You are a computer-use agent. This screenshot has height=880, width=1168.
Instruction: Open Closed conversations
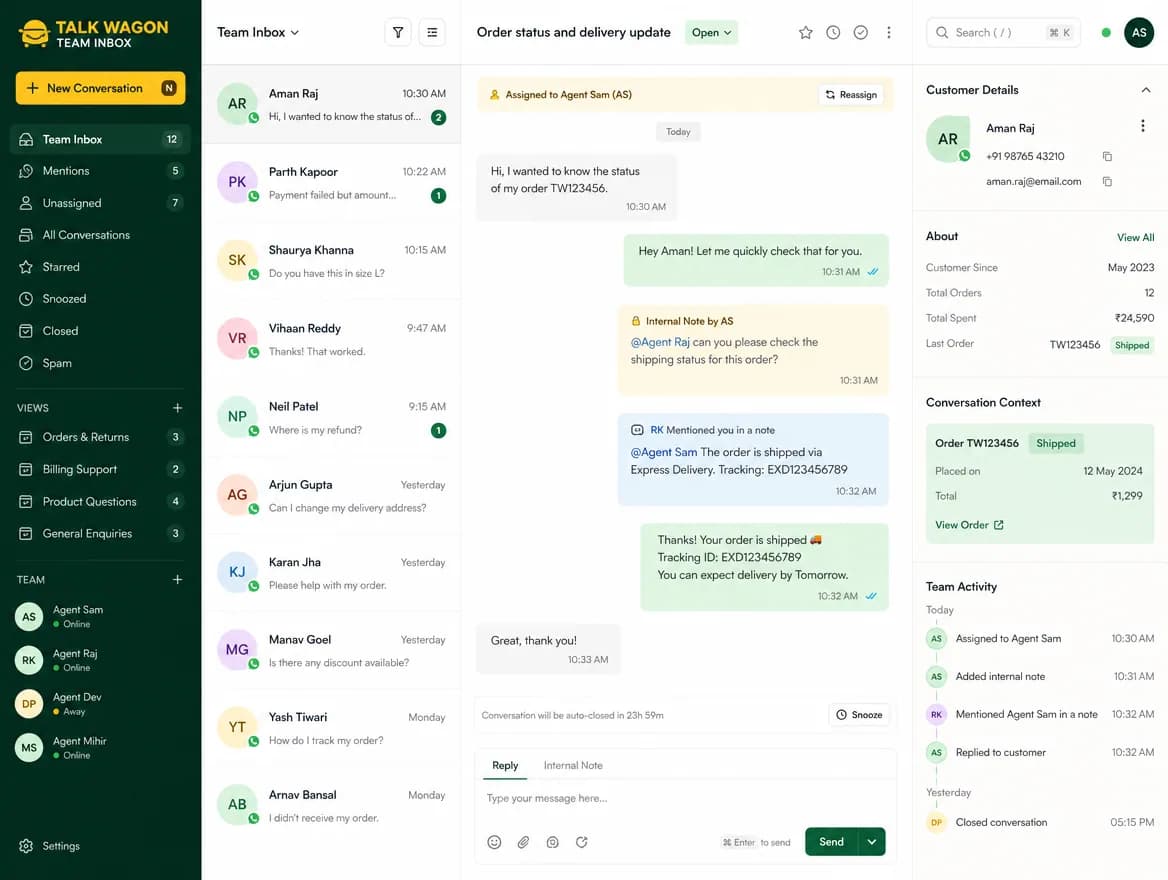(100, 332)
